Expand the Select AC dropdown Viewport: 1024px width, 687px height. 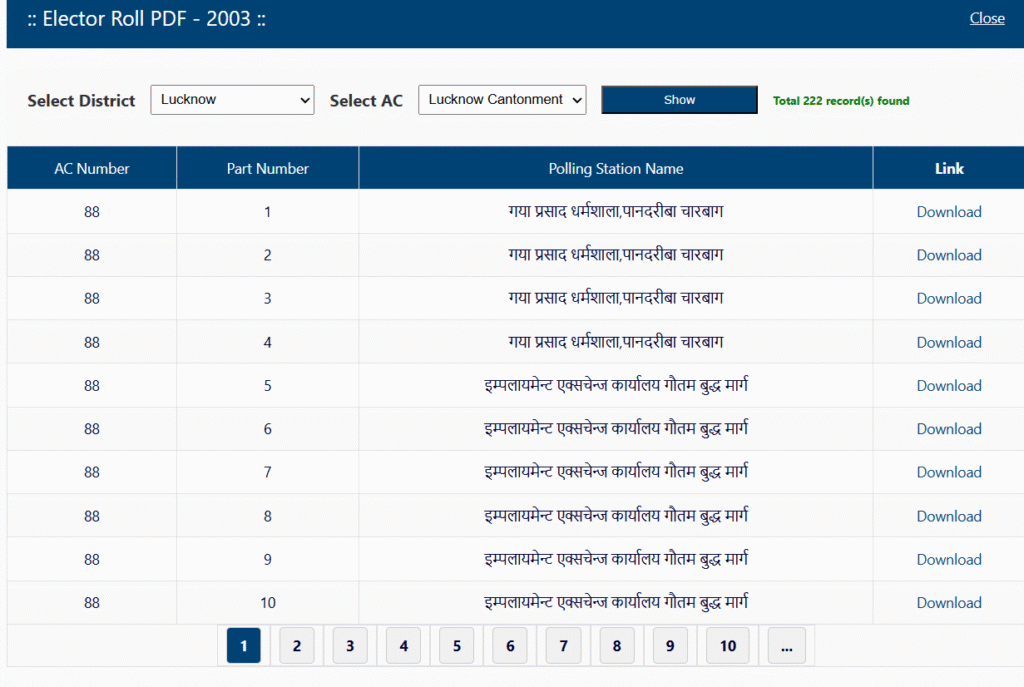click(x=502, y=100)
